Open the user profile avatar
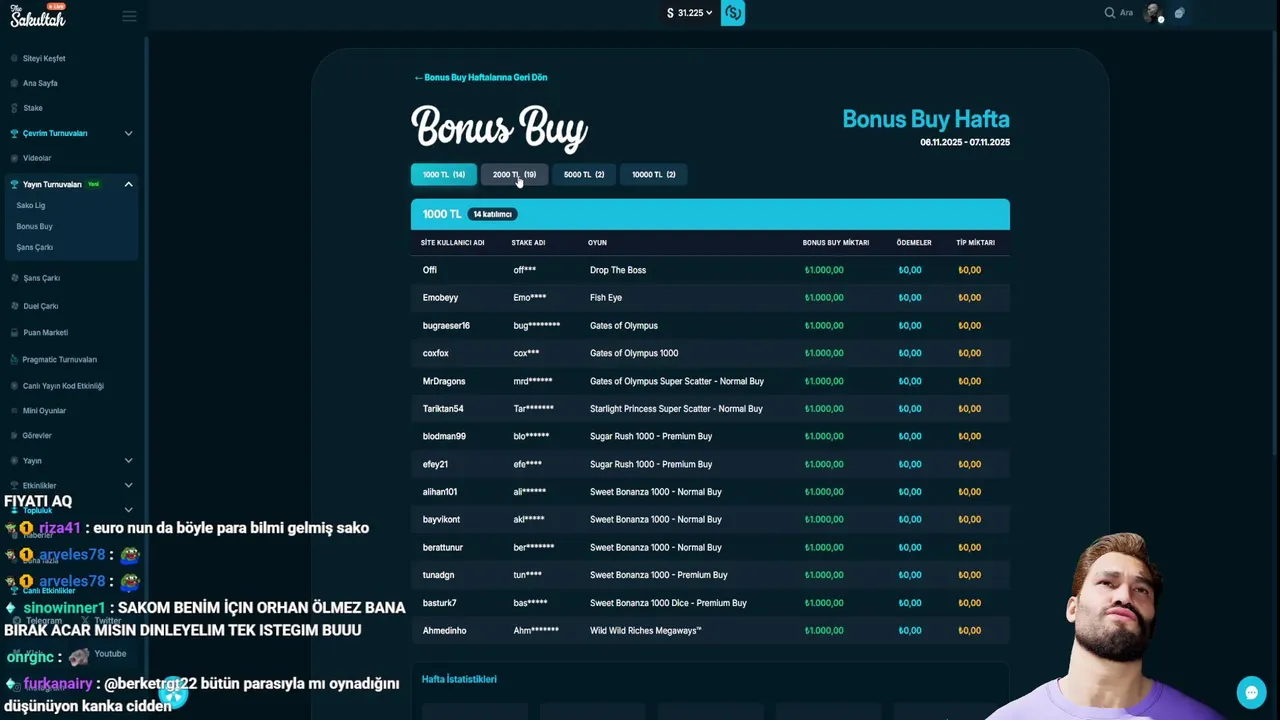Image resolution: width=1280 pixels, height=720 pixels. 1154,13
